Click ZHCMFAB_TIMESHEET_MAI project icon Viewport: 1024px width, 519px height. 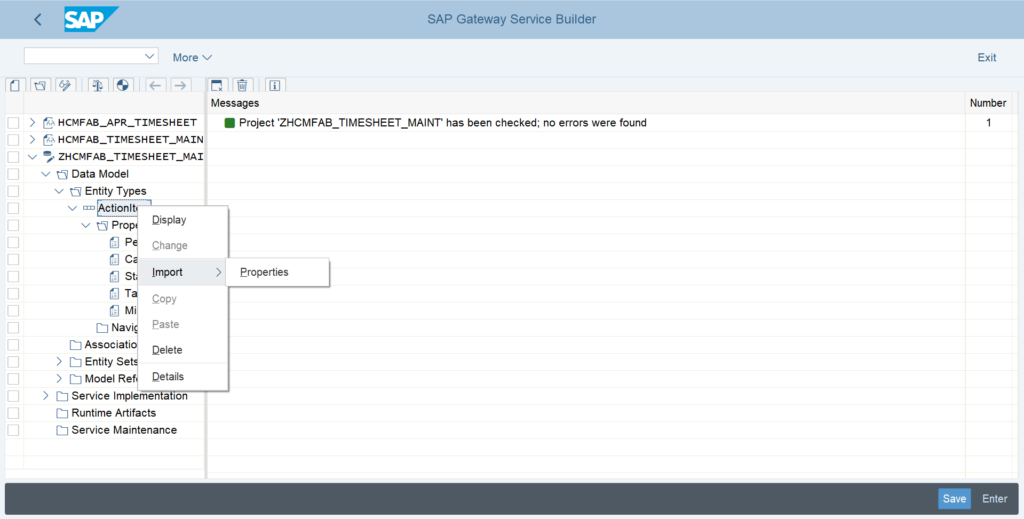(49, 157)
